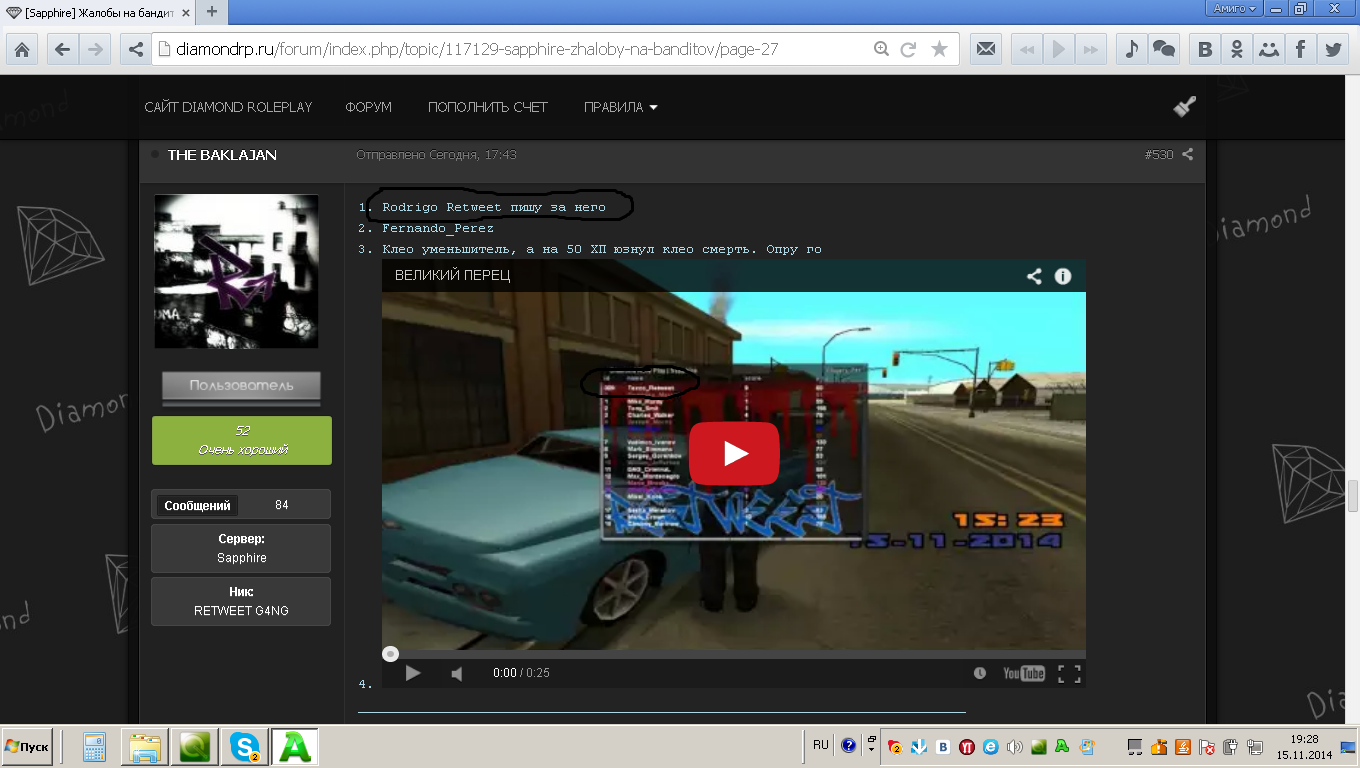Expand the ПРАВИЛА dropdown menu
This screenshot has width=1360, height=768.
620,107
